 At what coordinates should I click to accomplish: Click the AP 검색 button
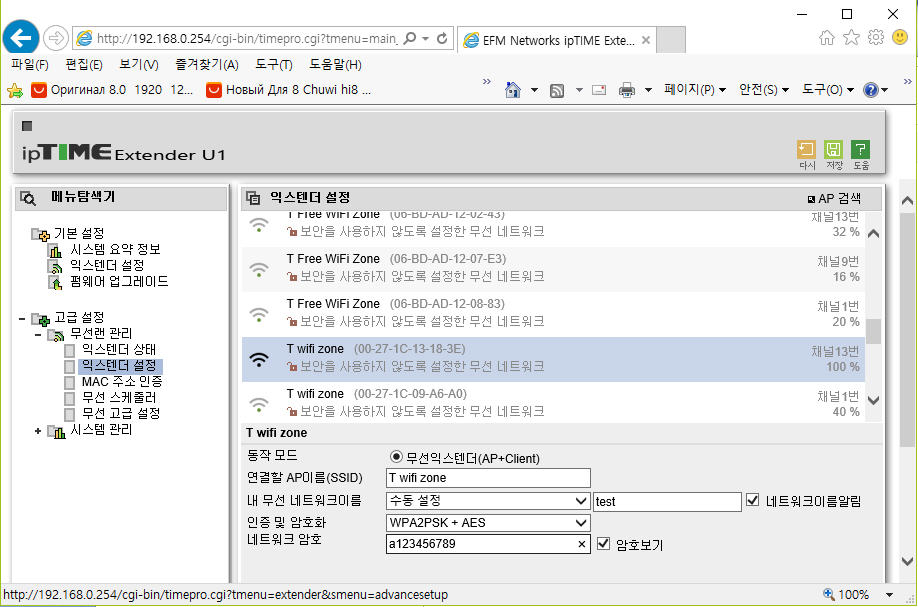pos(834,198)
